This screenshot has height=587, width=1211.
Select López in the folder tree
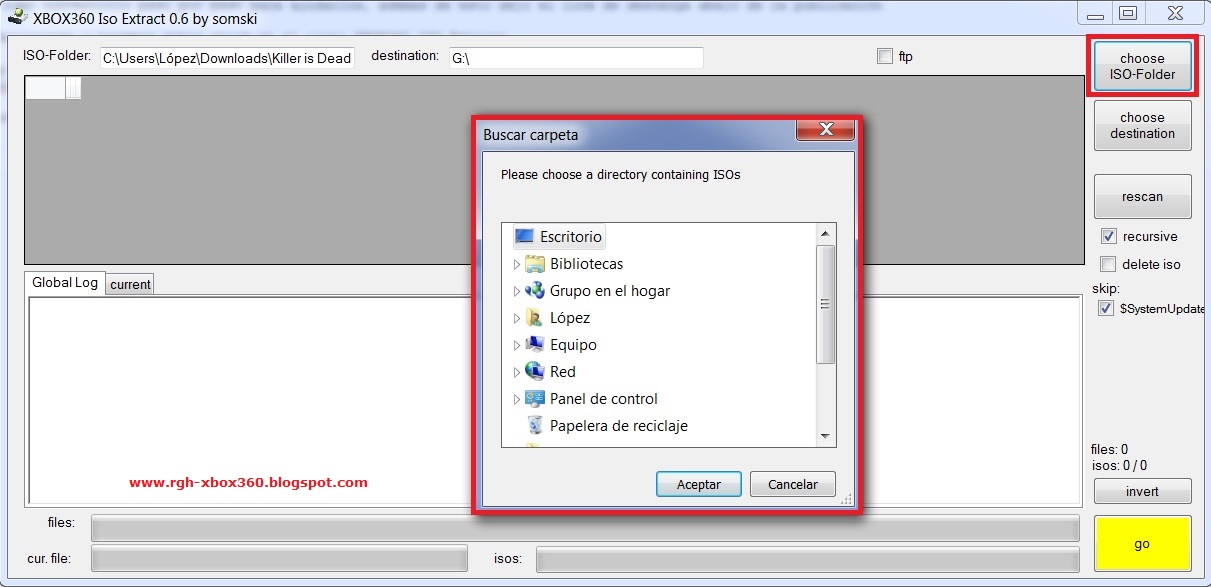pos(570,318)
